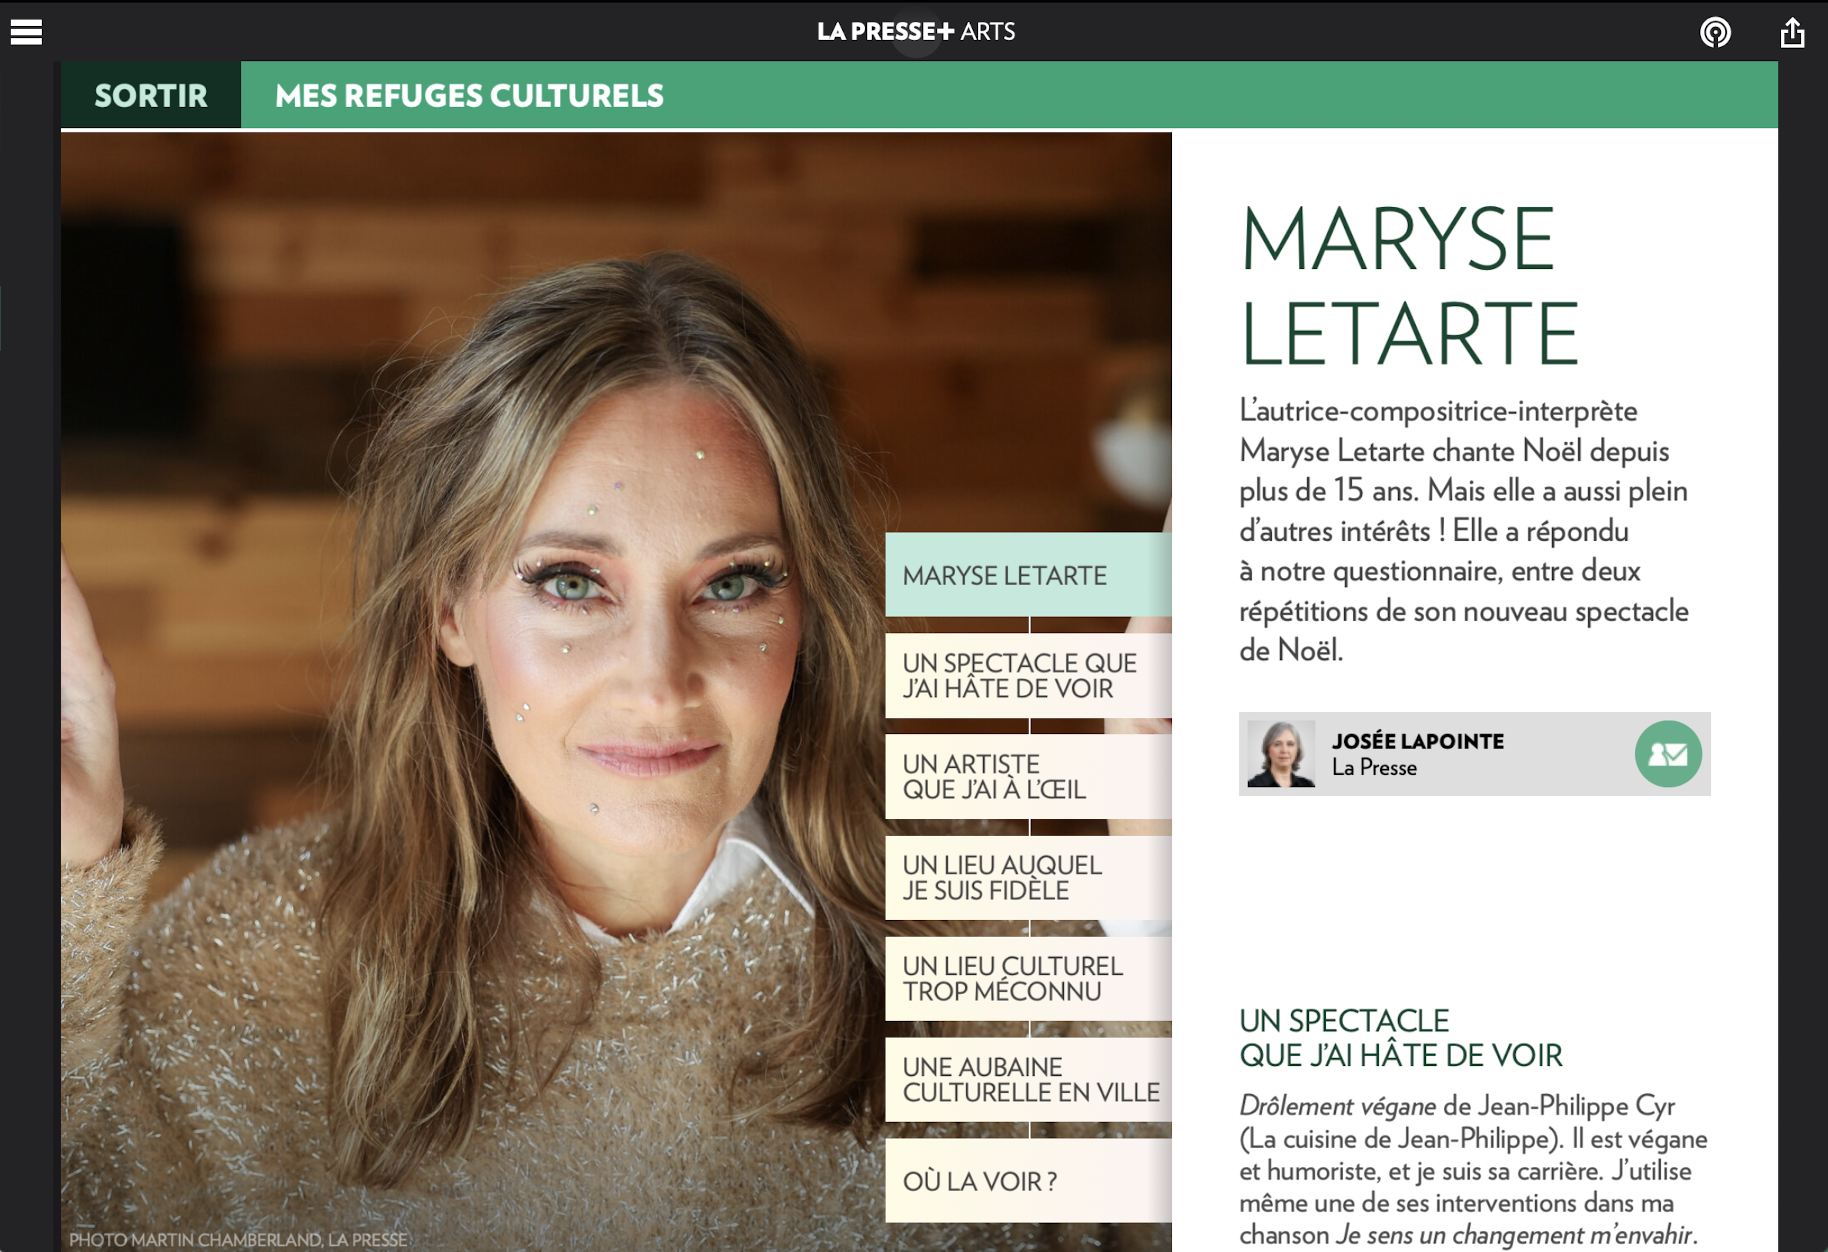Go to Un lieu culturel trop méconnu
Image resolution: width=1828 pixels, height=1252 pixels.
1028,979
